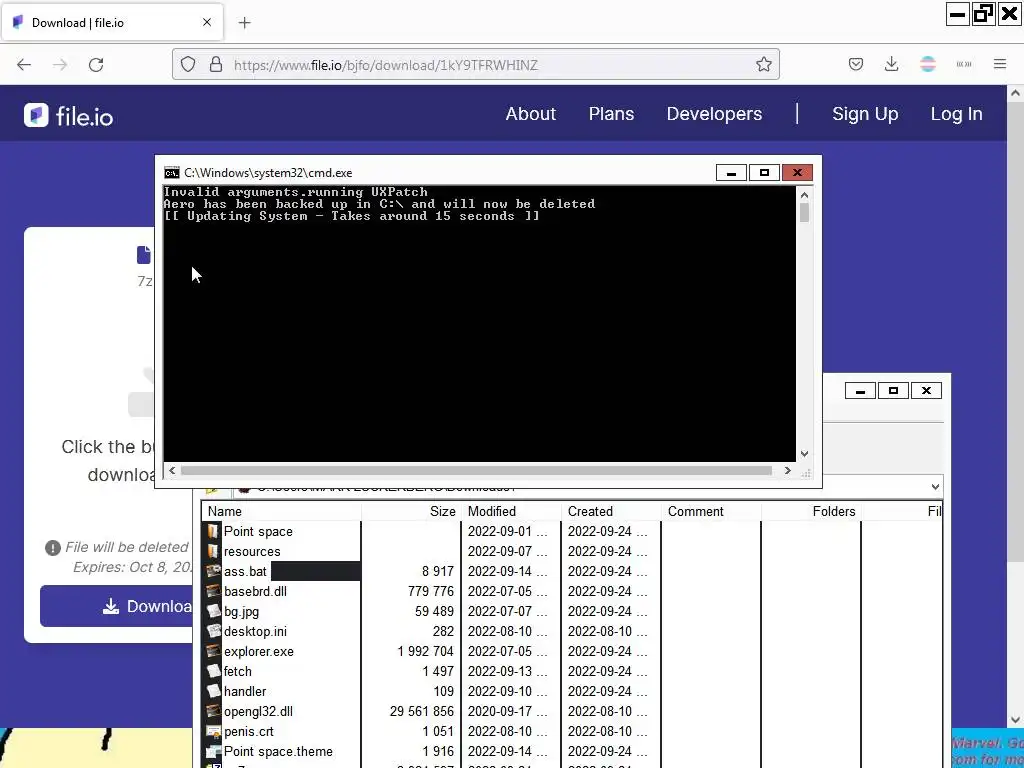Select the bg.jpg file
The width and height of the screenshot is (1024, 768).
click(x=241, y=612)
